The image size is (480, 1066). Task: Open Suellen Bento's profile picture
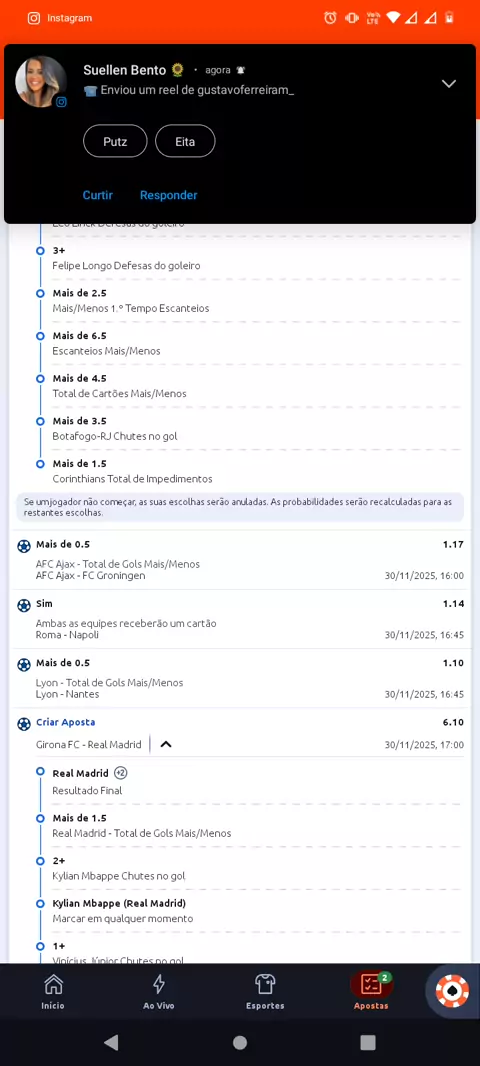click(41, 82)
